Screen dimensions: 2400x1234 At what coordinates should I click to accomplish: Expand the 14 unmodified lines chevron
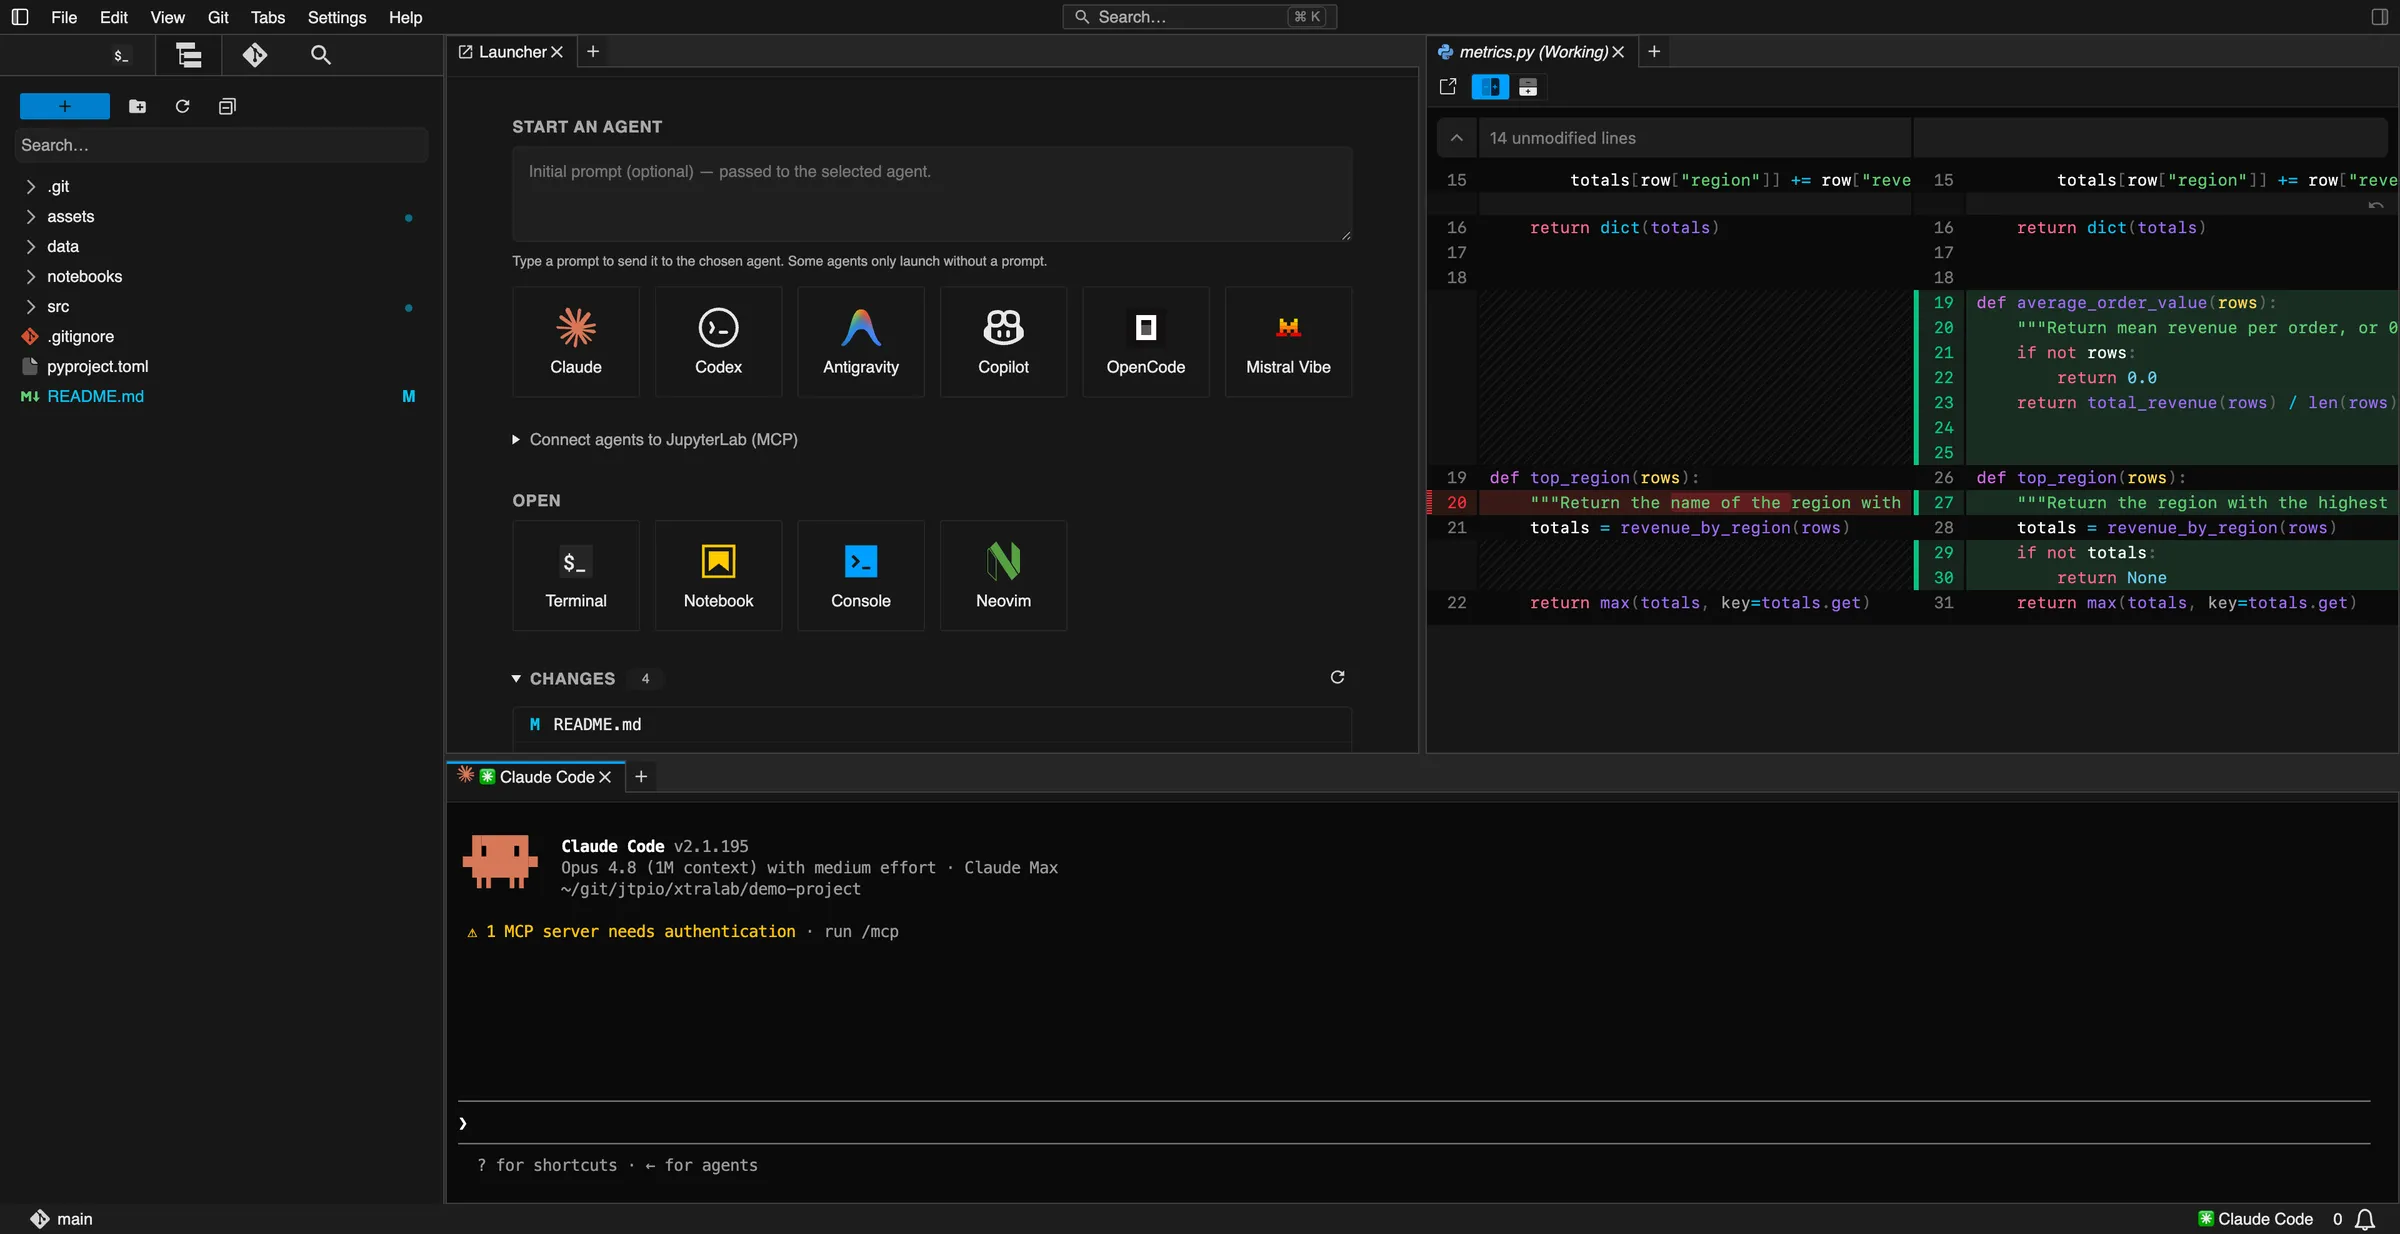pyautogui.click(x=1457, y=138)
